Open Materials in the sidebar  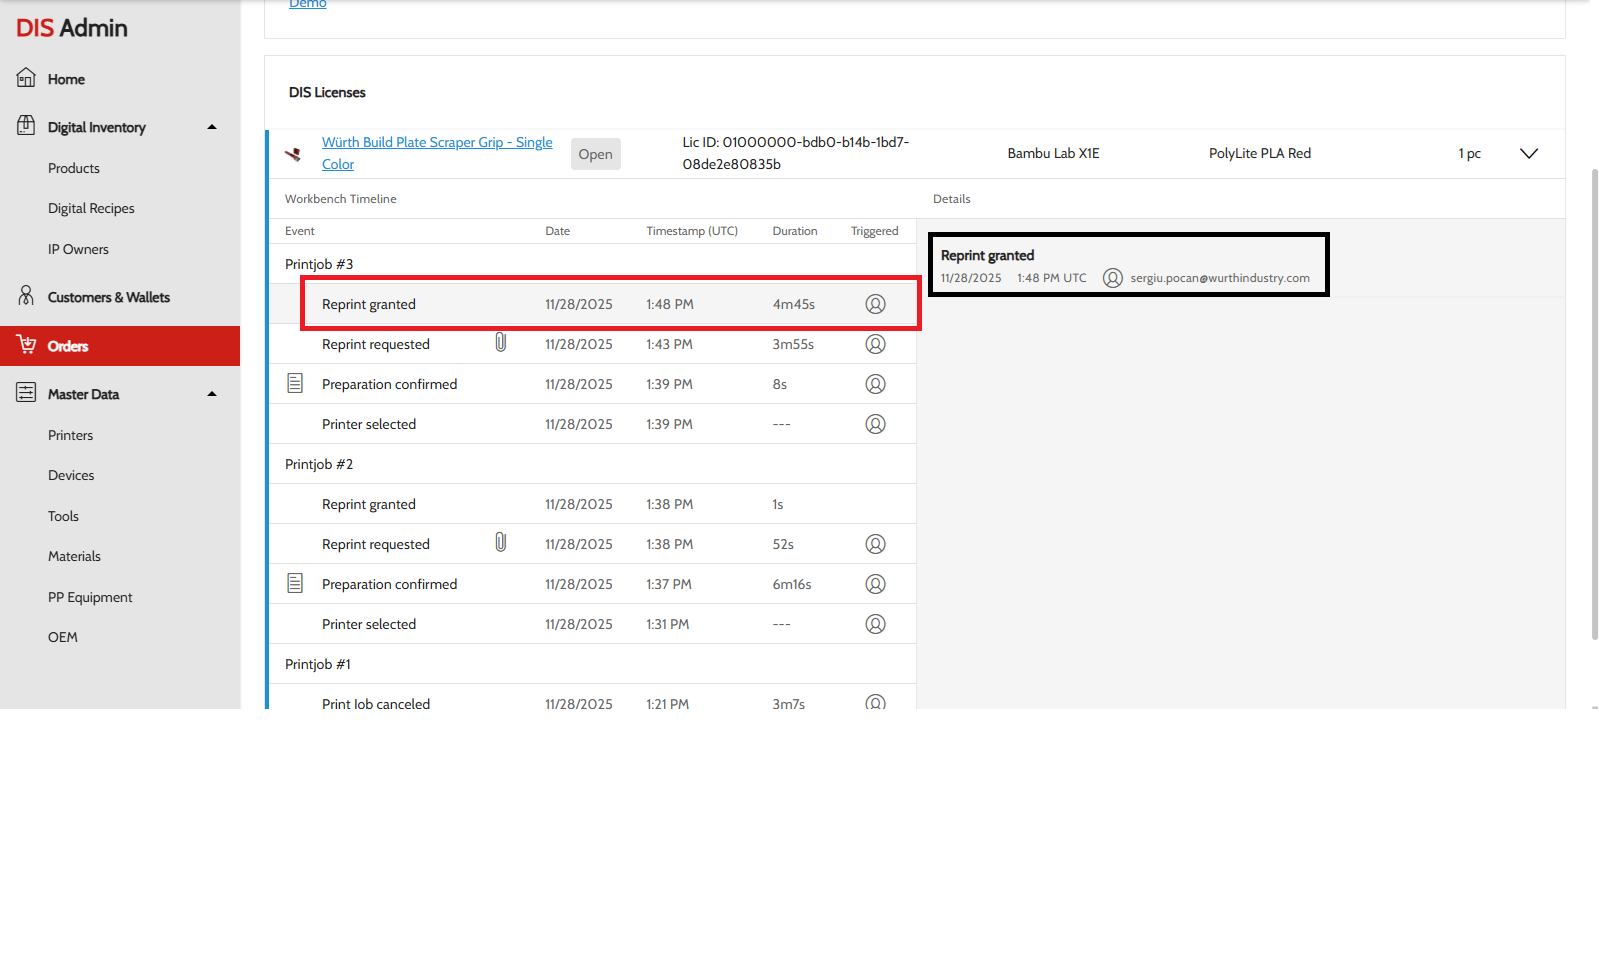[x=74, y=556]
